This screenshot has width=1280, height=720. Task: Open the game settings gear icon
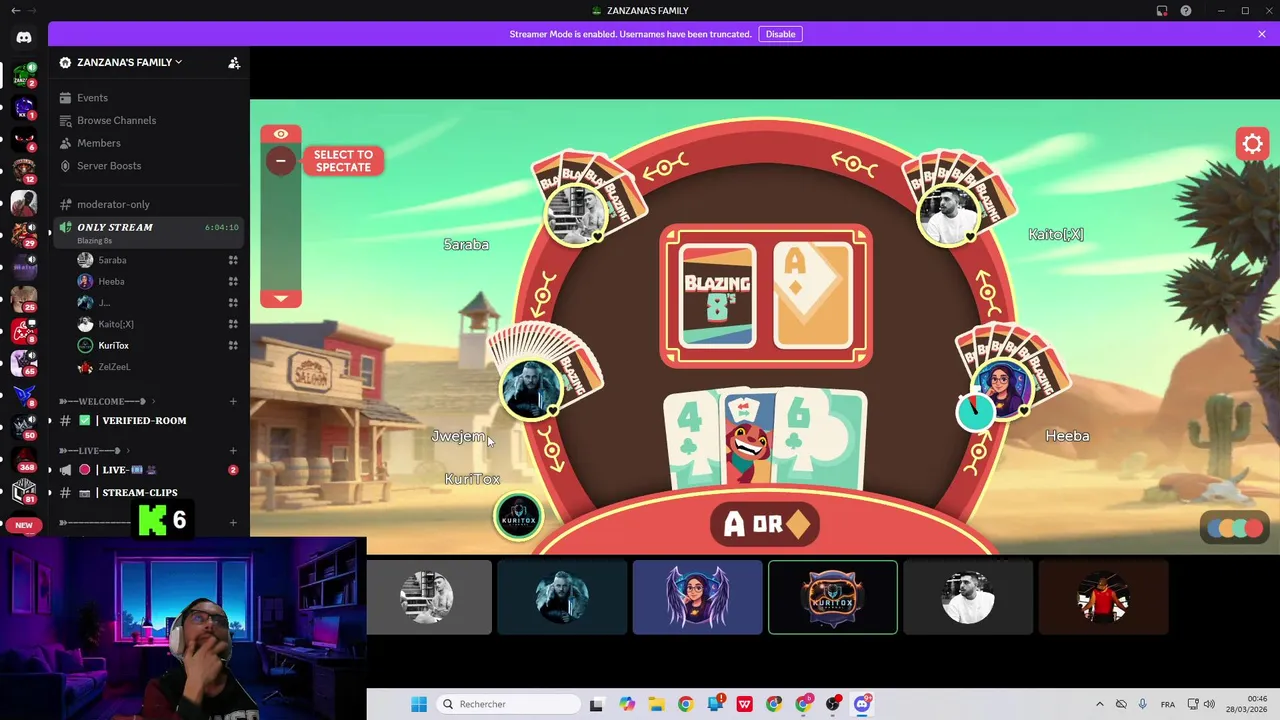pyautogui.click(x=1252, y=145)
